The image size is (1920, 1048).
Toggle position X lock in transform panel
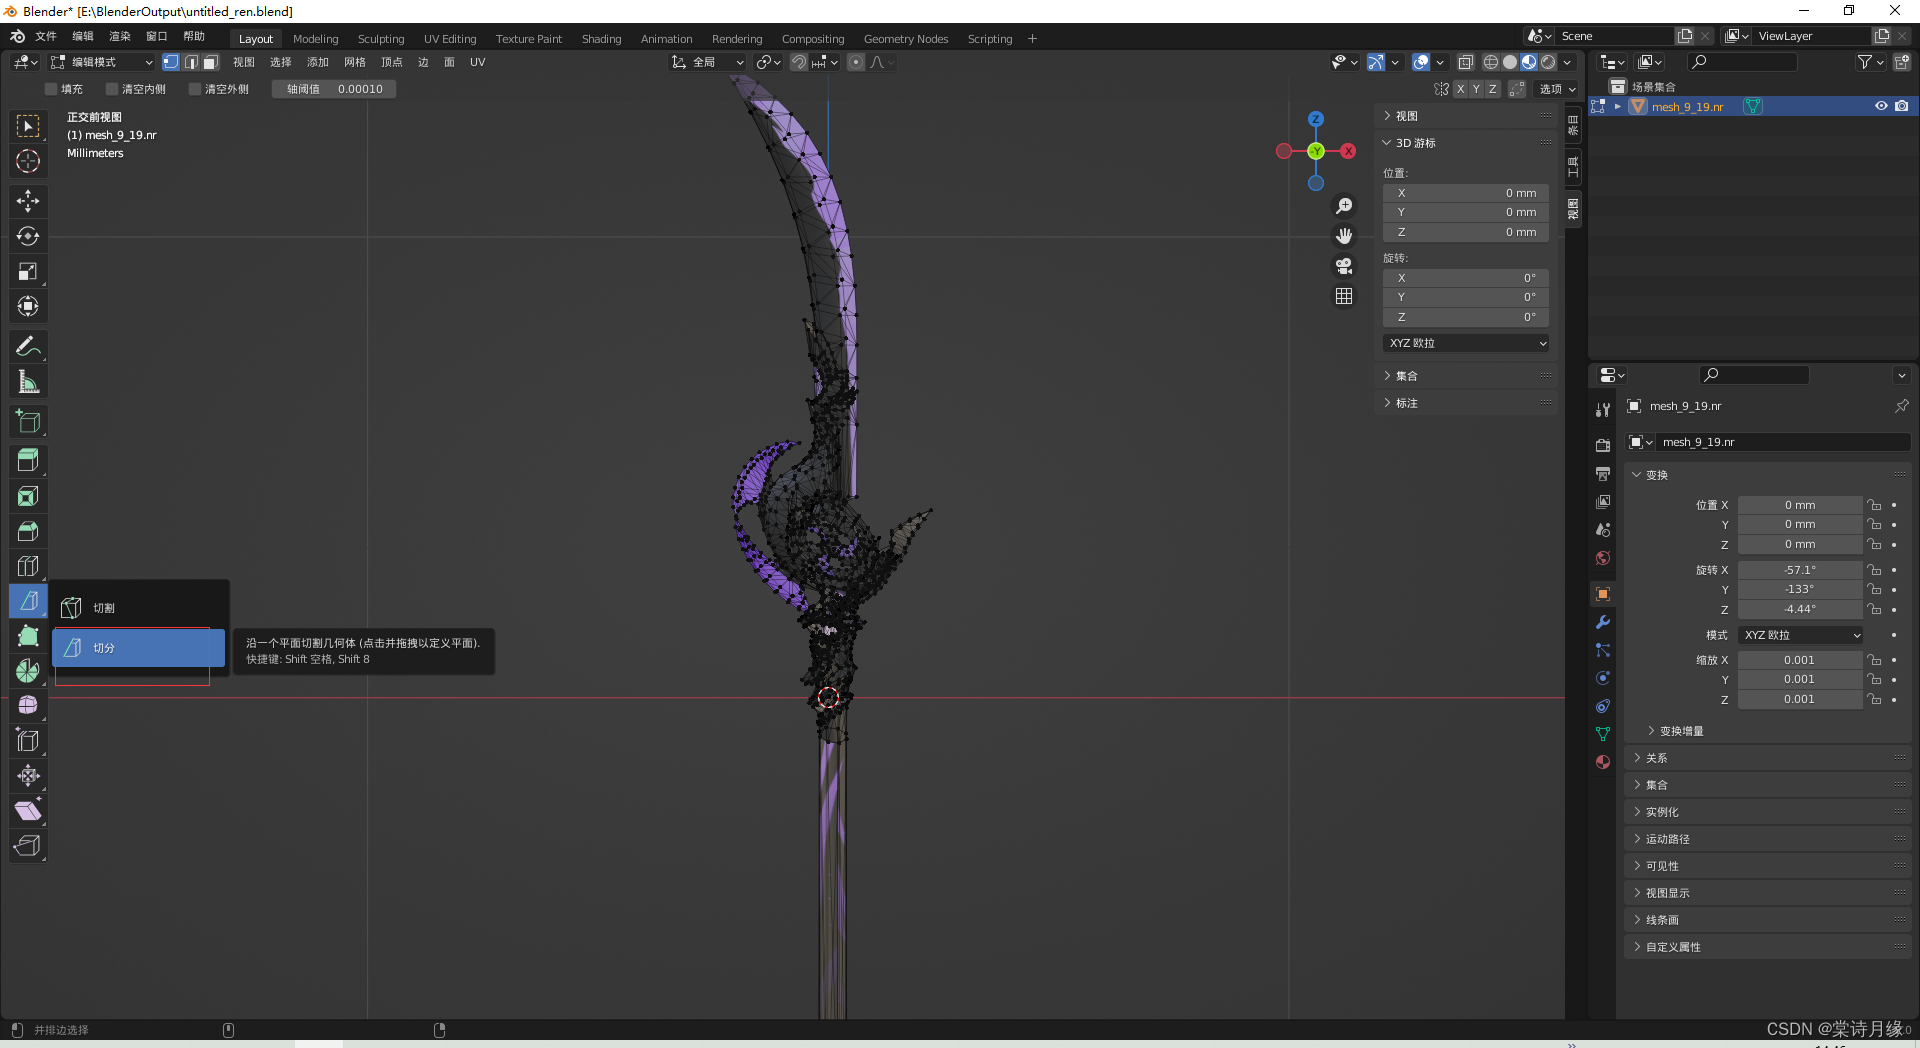[1874, 505]
